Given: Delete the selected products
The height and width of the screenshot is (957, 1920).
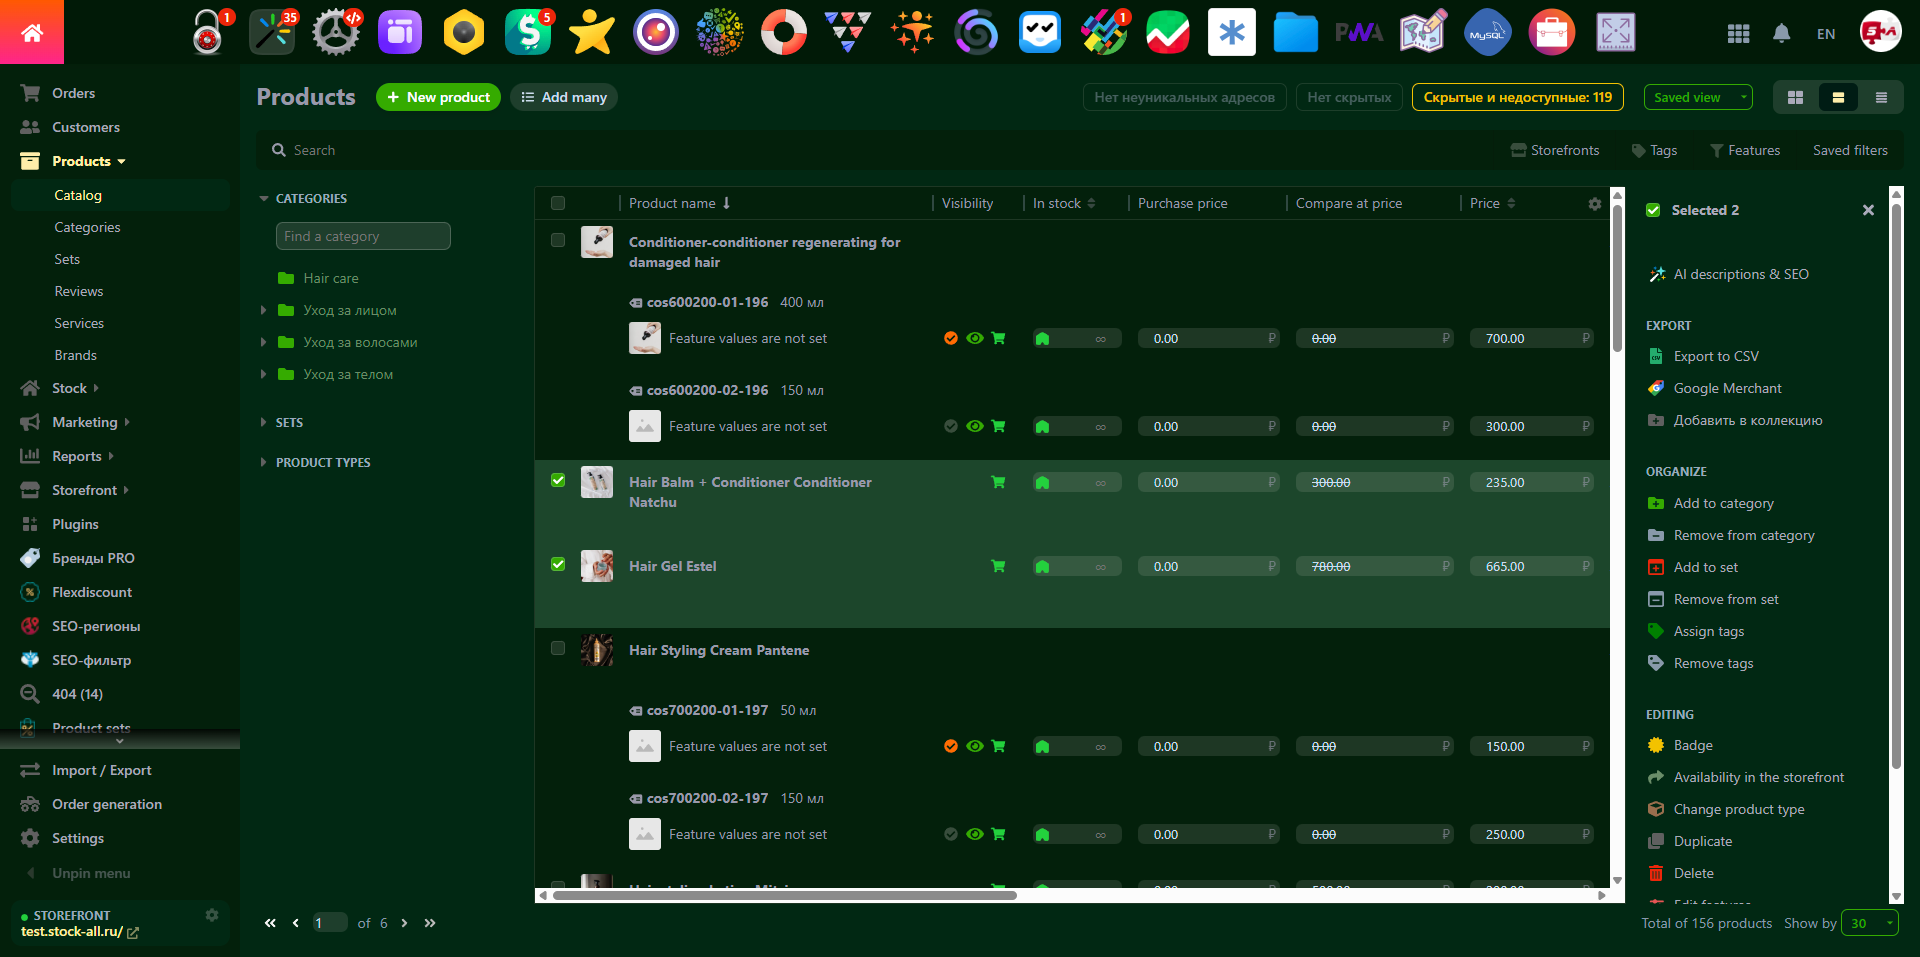Looking at the screenshot, I should 1692,873.
